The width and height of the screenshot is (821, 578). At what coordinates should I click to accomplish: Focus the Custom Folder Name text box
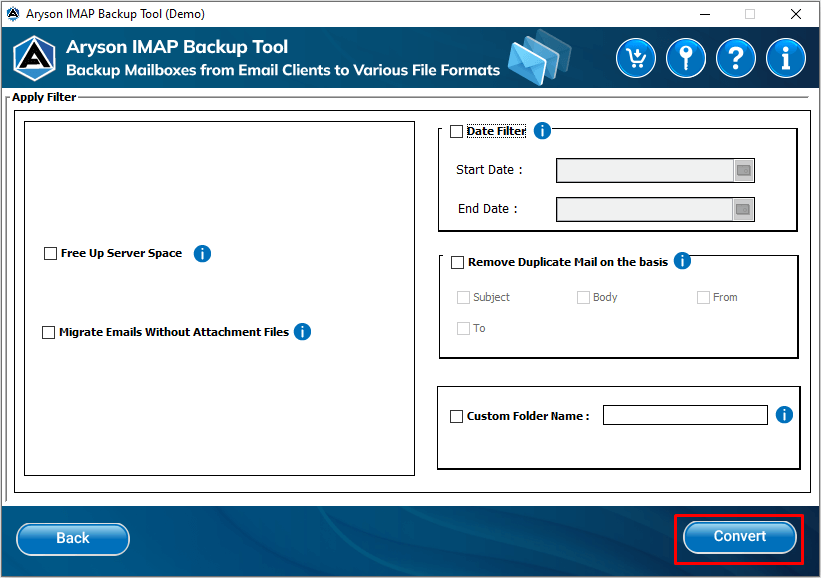pos(685,415)
